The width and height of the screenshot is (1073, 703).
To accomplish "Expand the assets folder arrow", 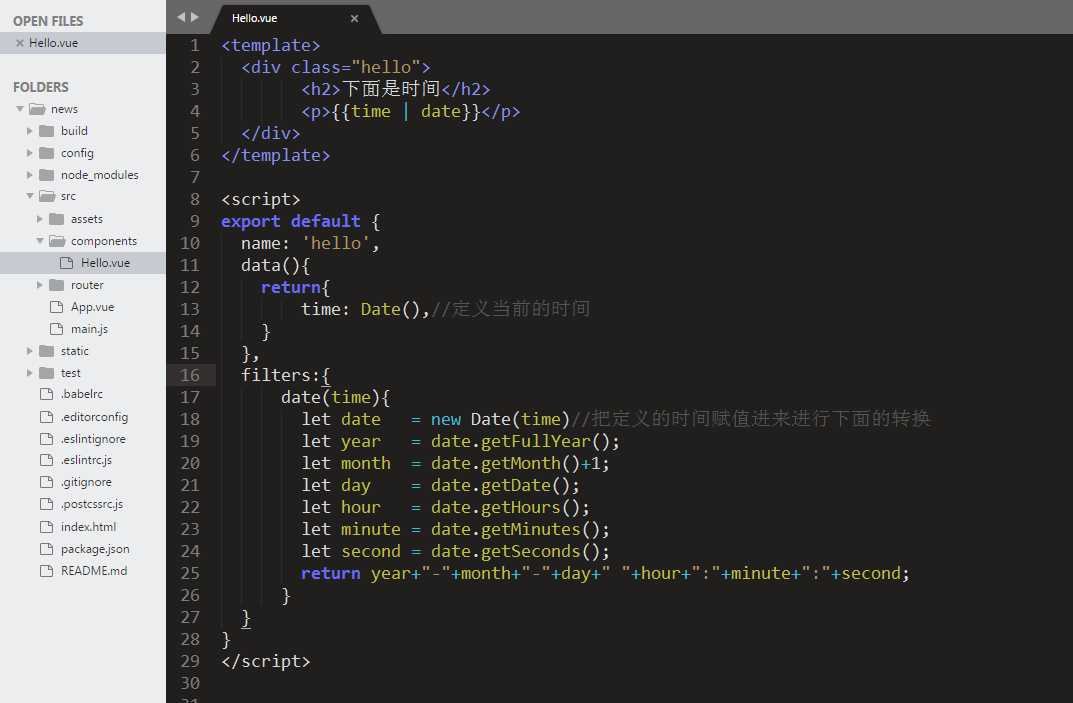I will pyautogui.click(x=40, y=219).
